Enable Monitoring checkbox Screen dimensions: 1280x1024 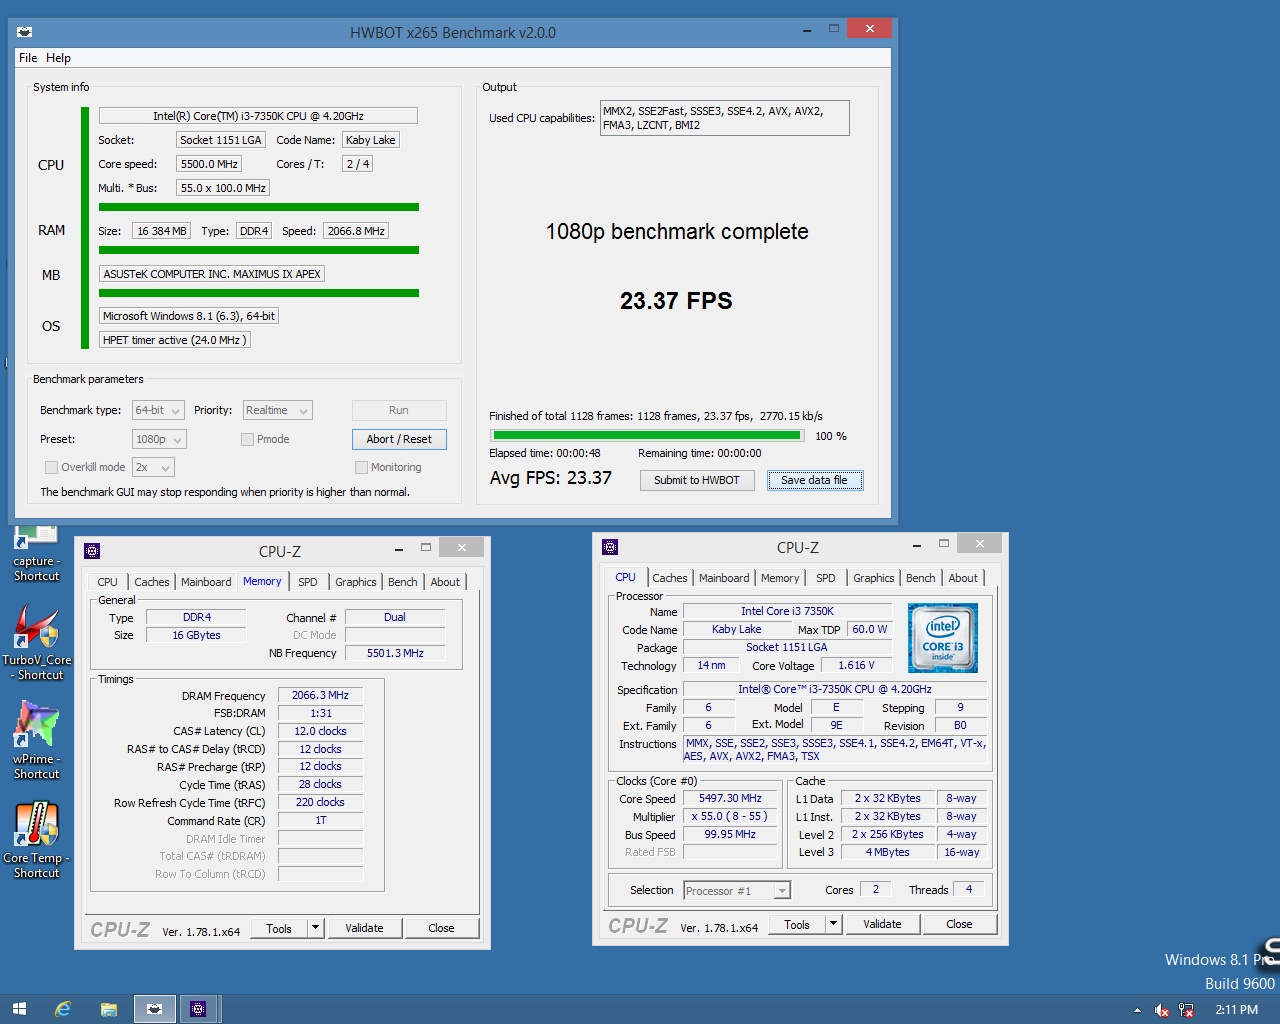(x=361, y=467)
